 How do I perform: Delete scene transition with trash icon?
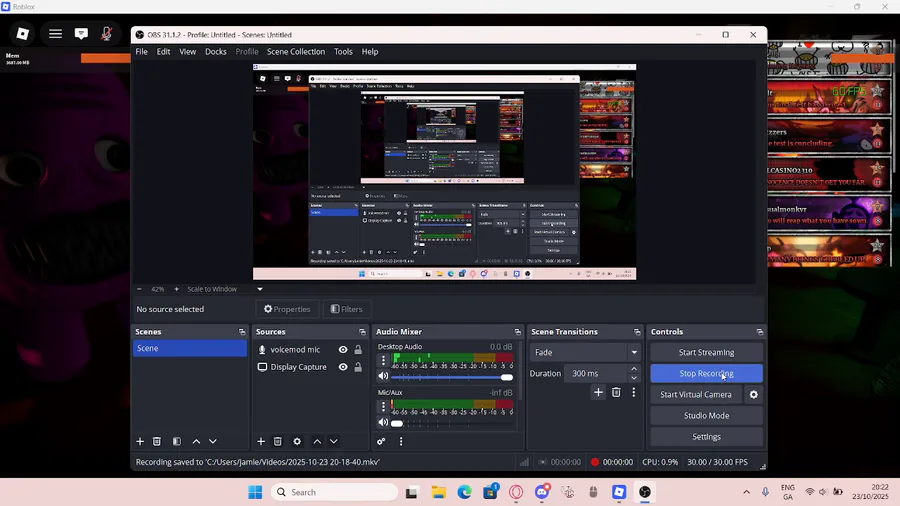point(616,392)
